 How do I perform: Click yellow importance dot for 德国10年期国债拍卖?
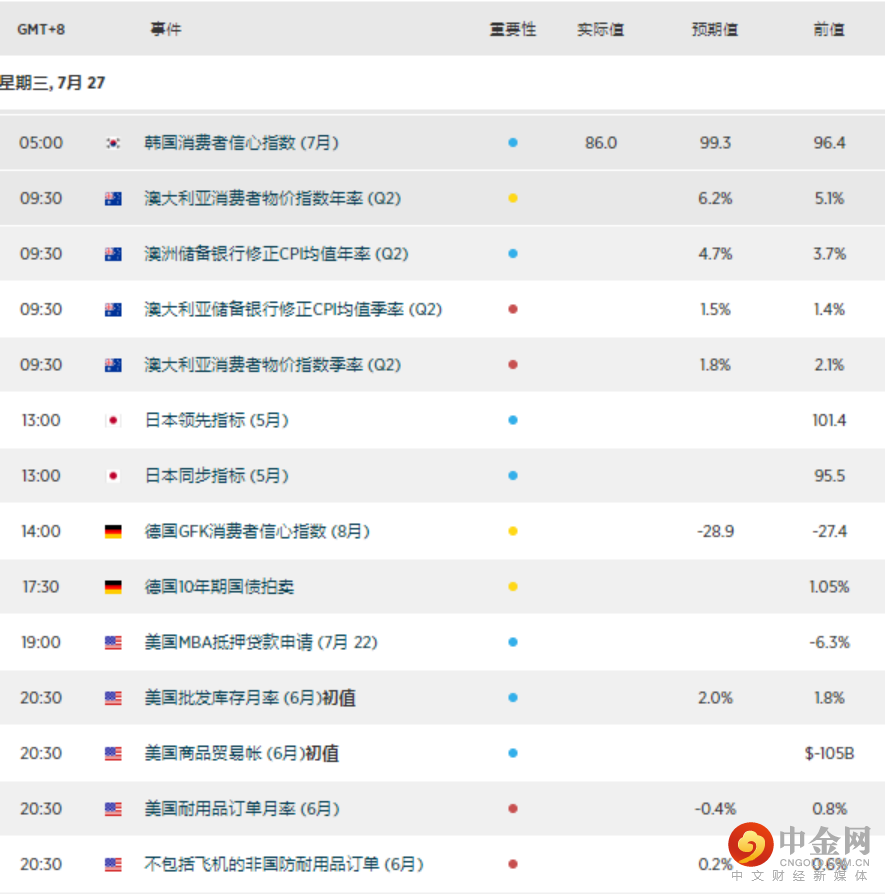point(513,586)
